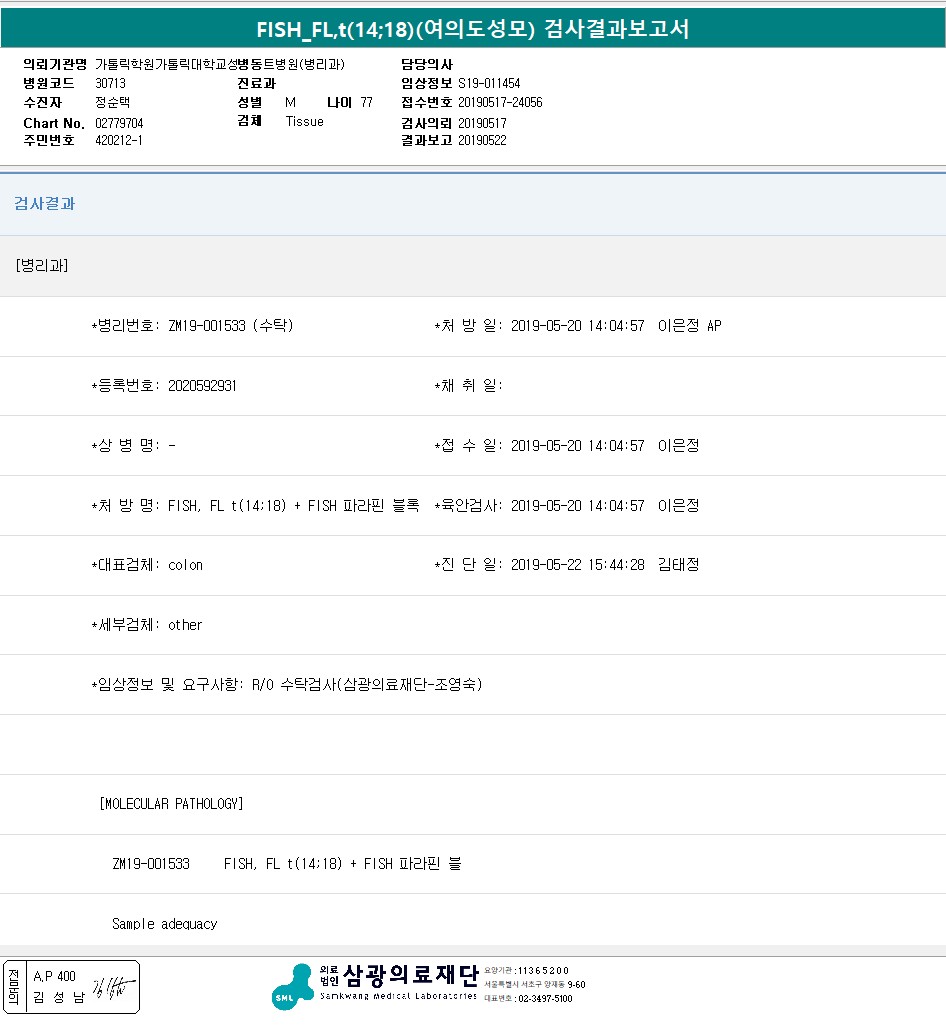
Task: Click the 삼광의료재단 foundation name in footer
Action: 410,974
